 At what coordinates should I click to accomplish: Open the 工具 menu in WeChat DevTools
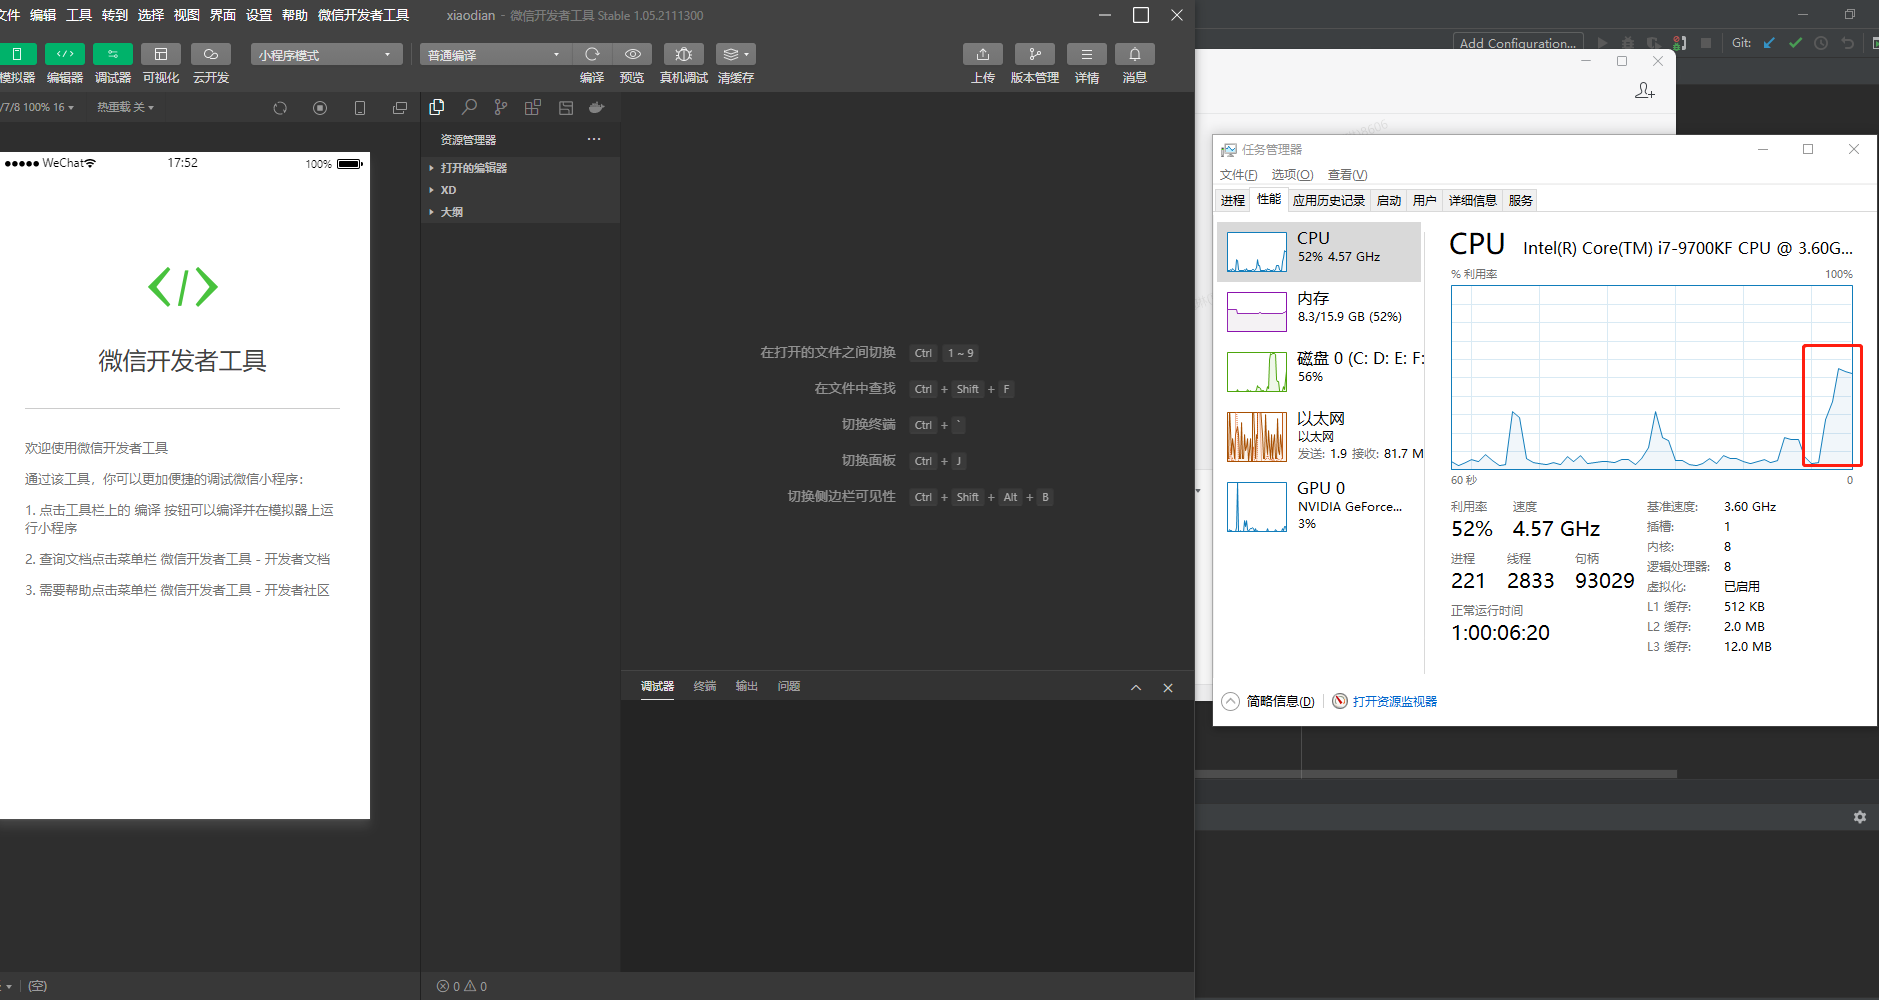pos(79,15)
